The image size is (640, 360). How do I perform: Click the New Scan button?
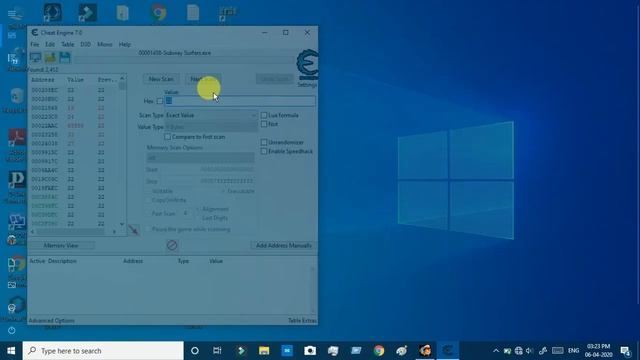pos(161,79)
